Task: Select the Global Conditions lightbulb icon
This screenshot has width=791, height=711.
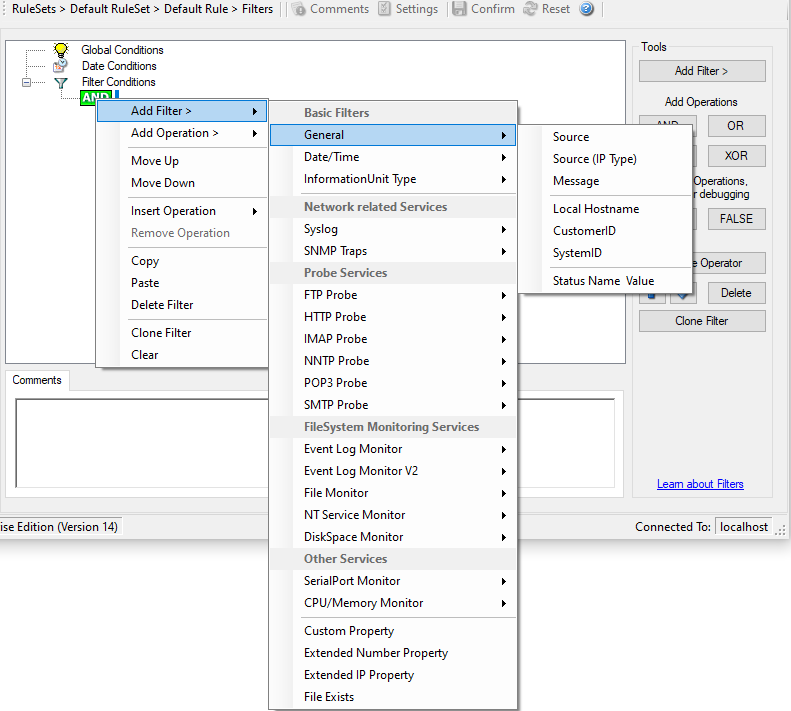Action: [61, 50]
